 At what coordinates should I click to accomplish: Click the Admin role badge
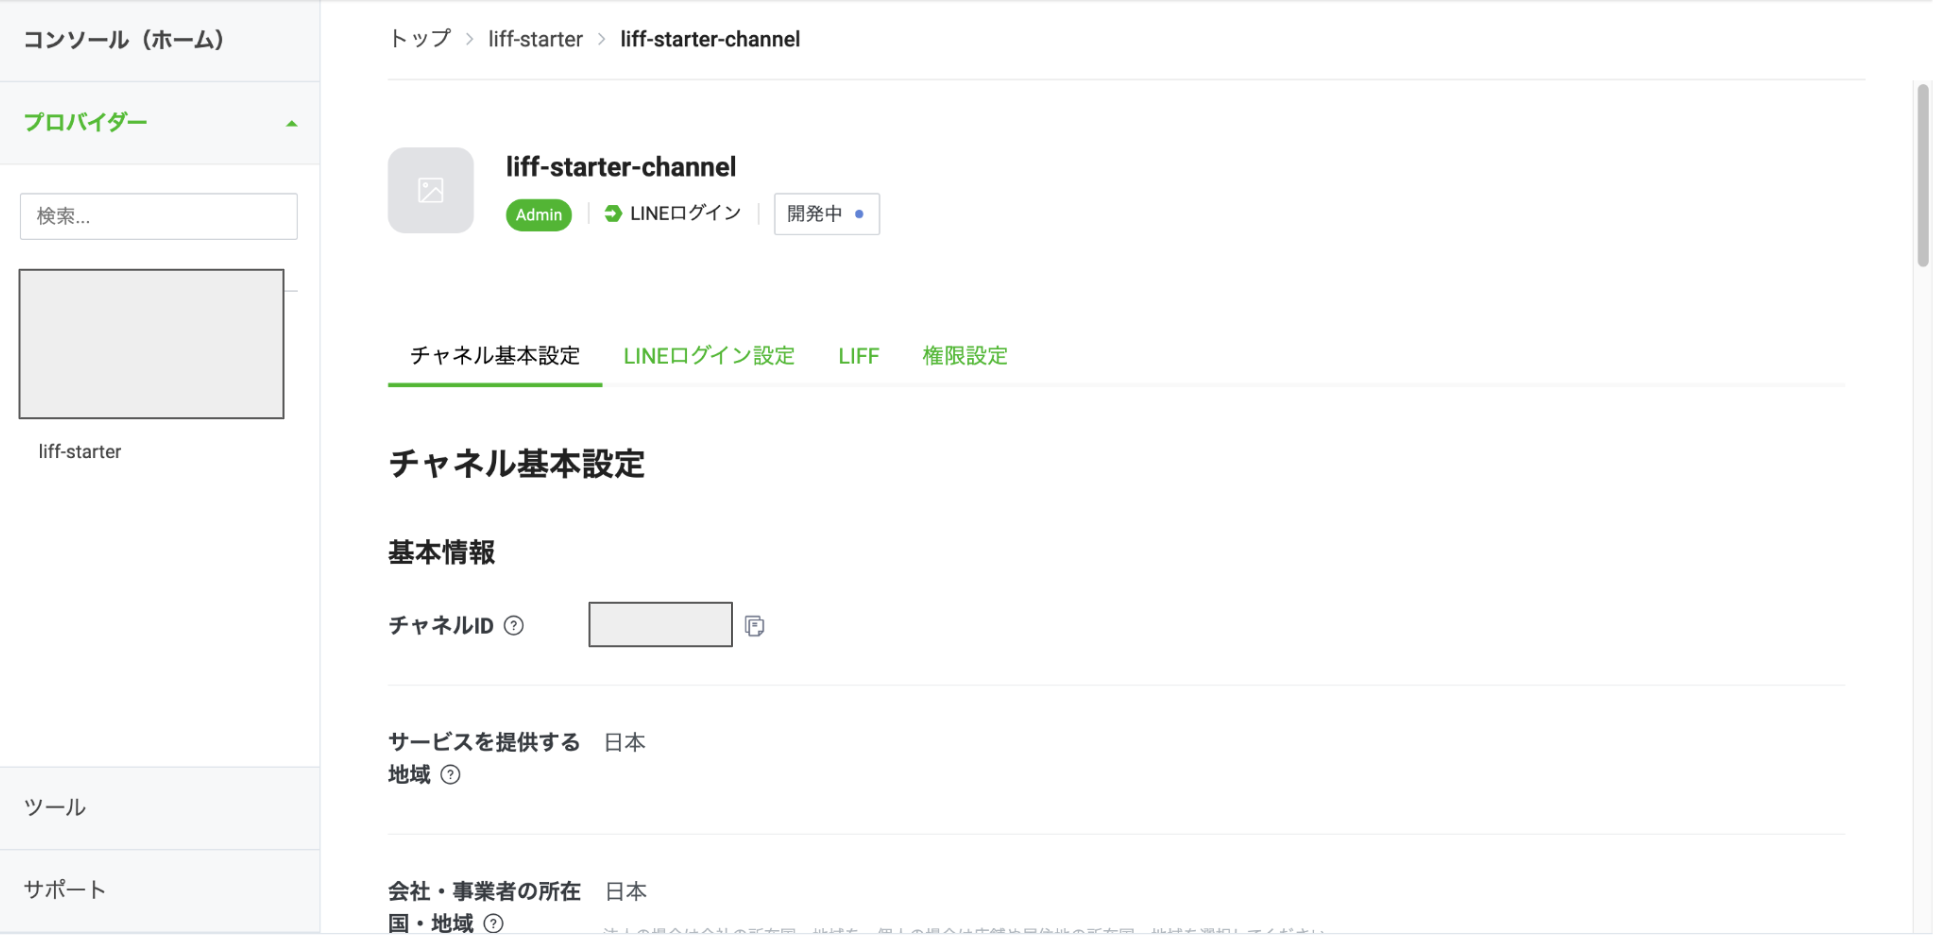pos(538,214)
